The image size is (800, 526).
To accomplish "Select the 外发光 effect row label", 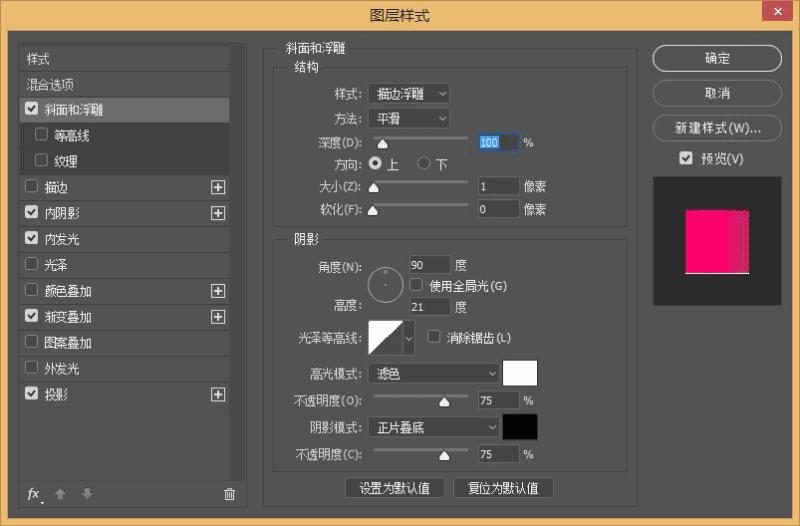I will [62, 368].
